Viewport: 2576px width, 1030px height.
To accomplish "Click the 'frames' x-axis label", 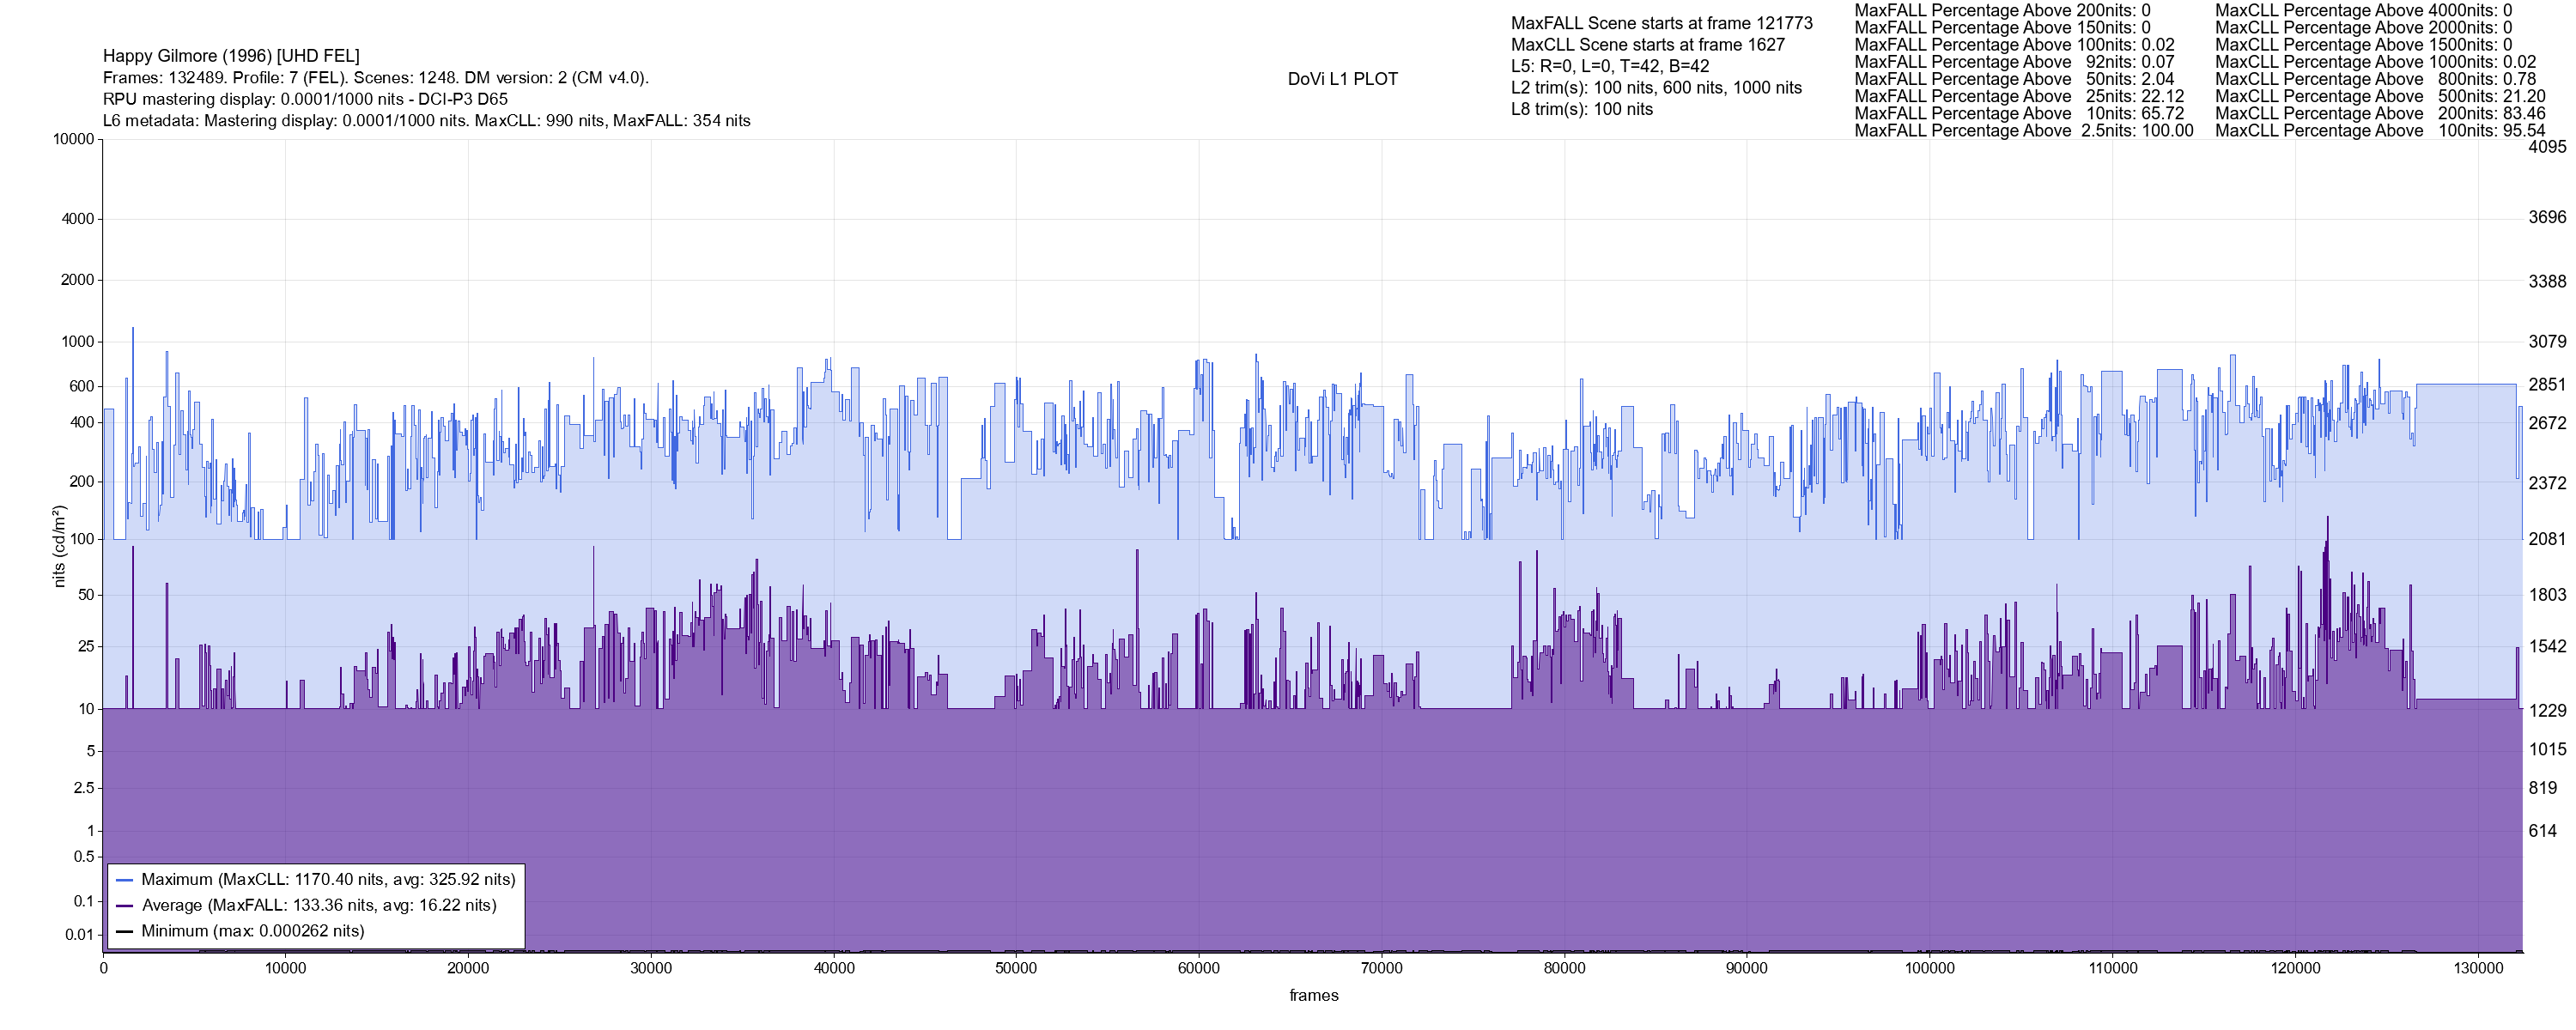I will point(1313,995).
